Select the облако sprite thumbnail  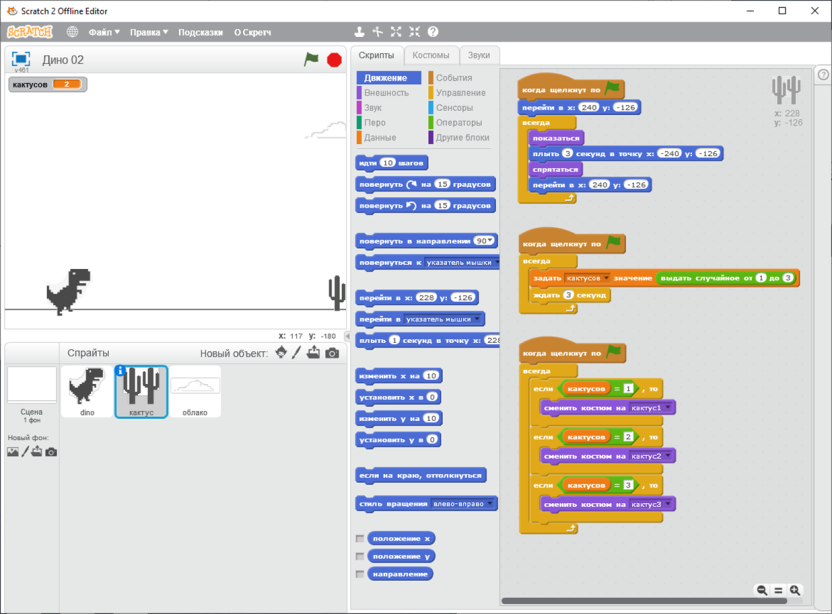click(195, 391)
